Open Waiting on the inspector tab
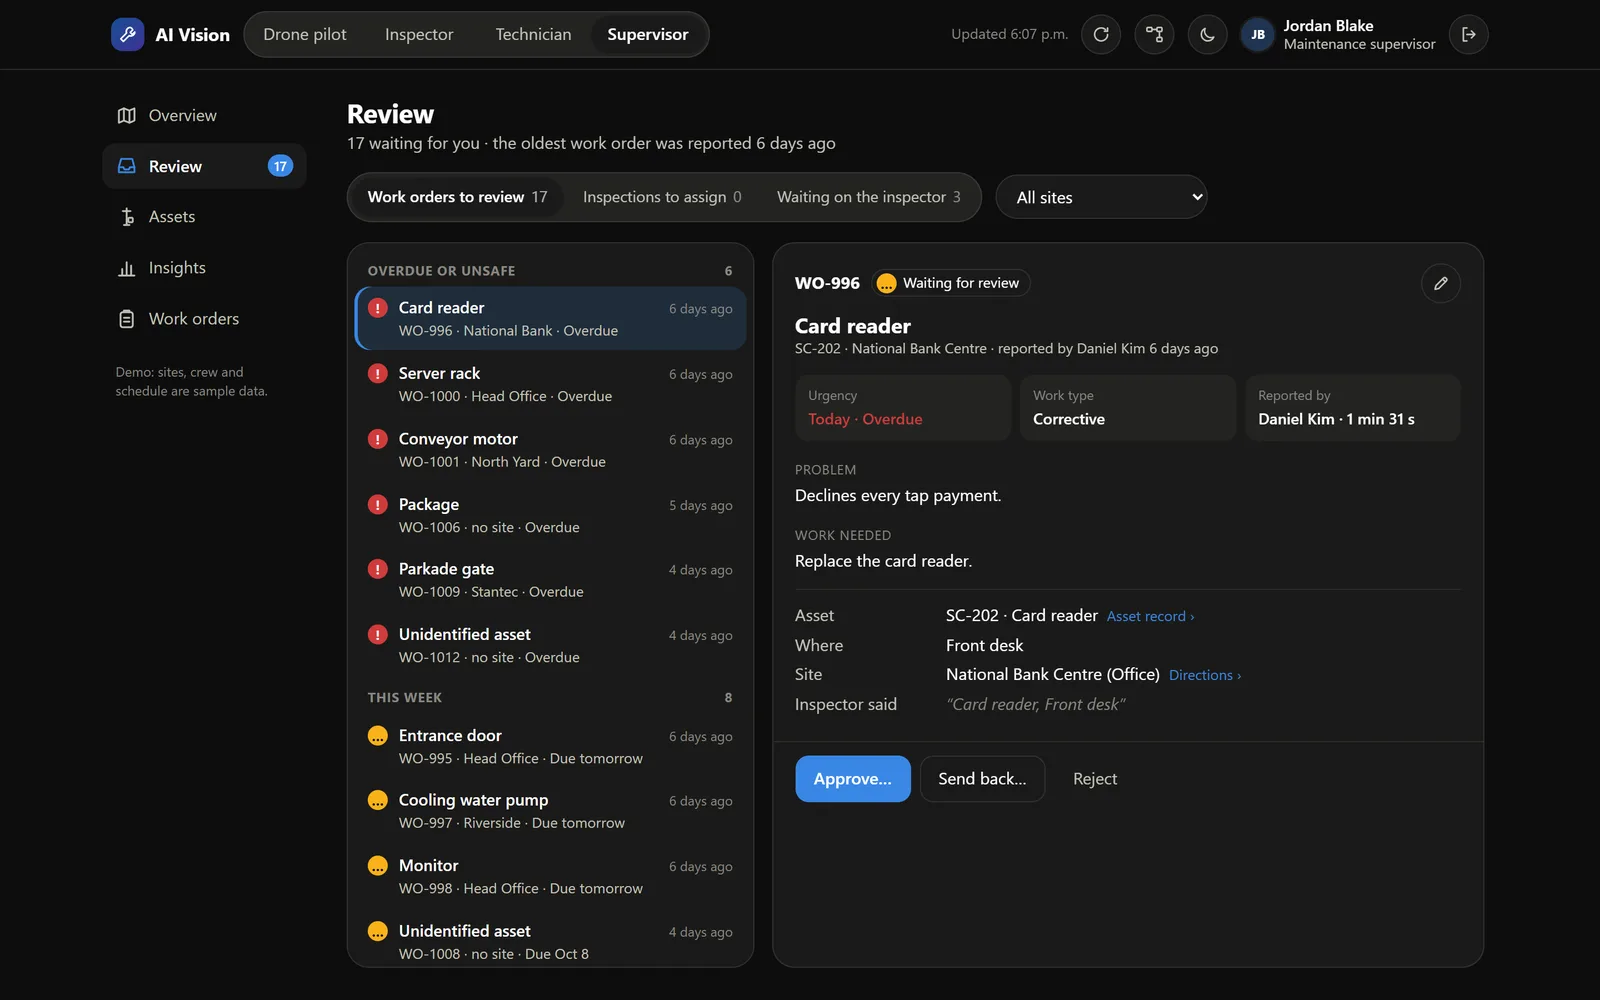Viewport: 1600px width, 1000px height. coord(868,197)
